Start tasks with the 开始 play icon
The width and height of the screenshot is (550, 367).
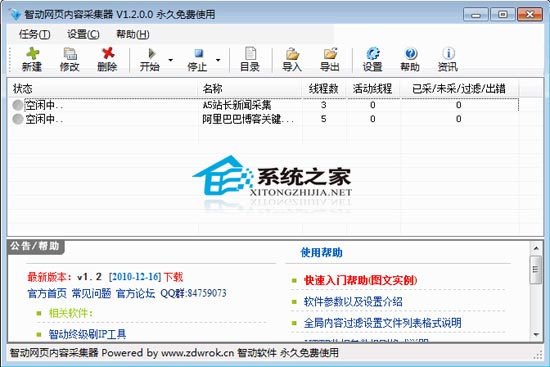point(152,53)
